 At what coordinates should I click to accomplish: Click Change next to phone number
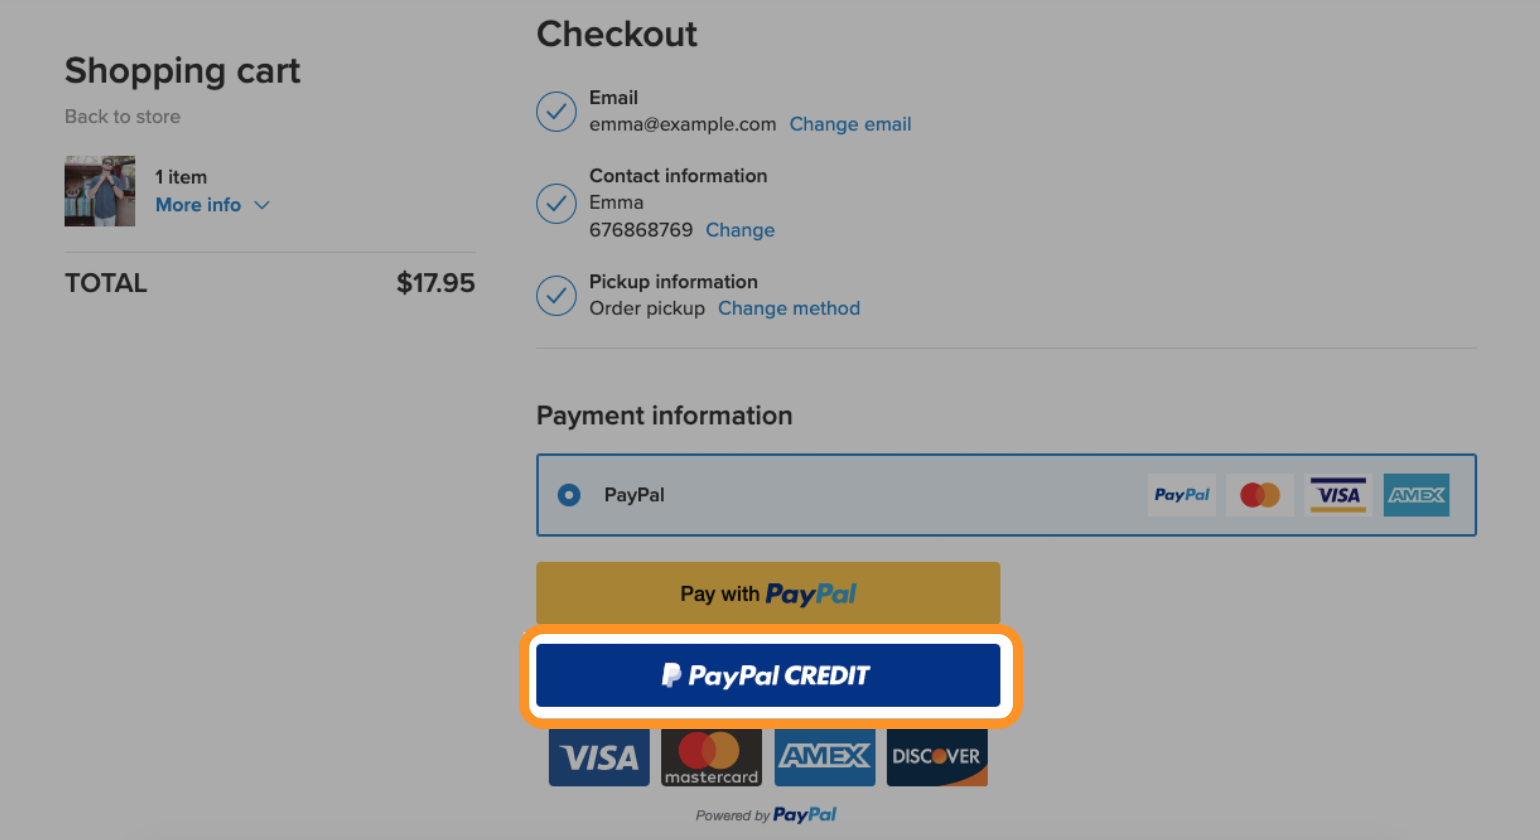point(740,230)
